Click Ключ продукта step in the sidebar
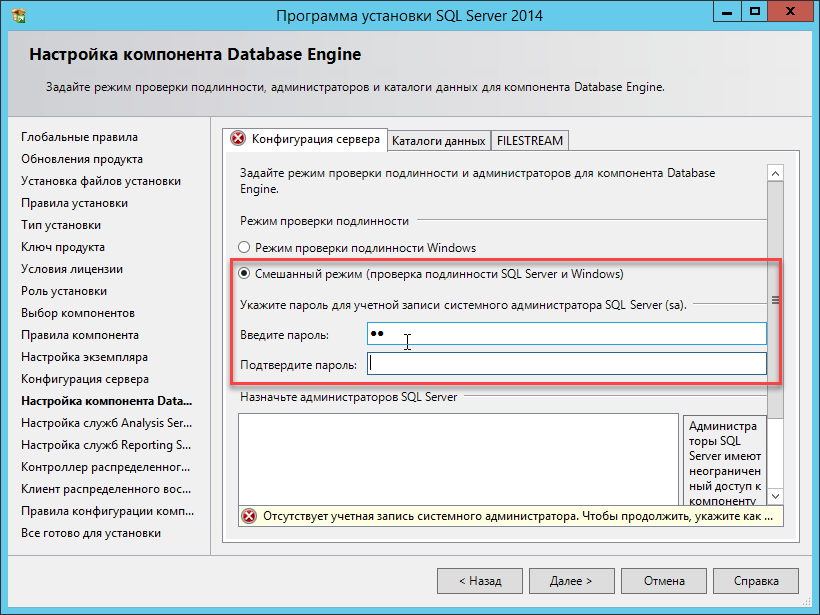The width and height of the screenshot is (820, 615). tap(63, 247)
